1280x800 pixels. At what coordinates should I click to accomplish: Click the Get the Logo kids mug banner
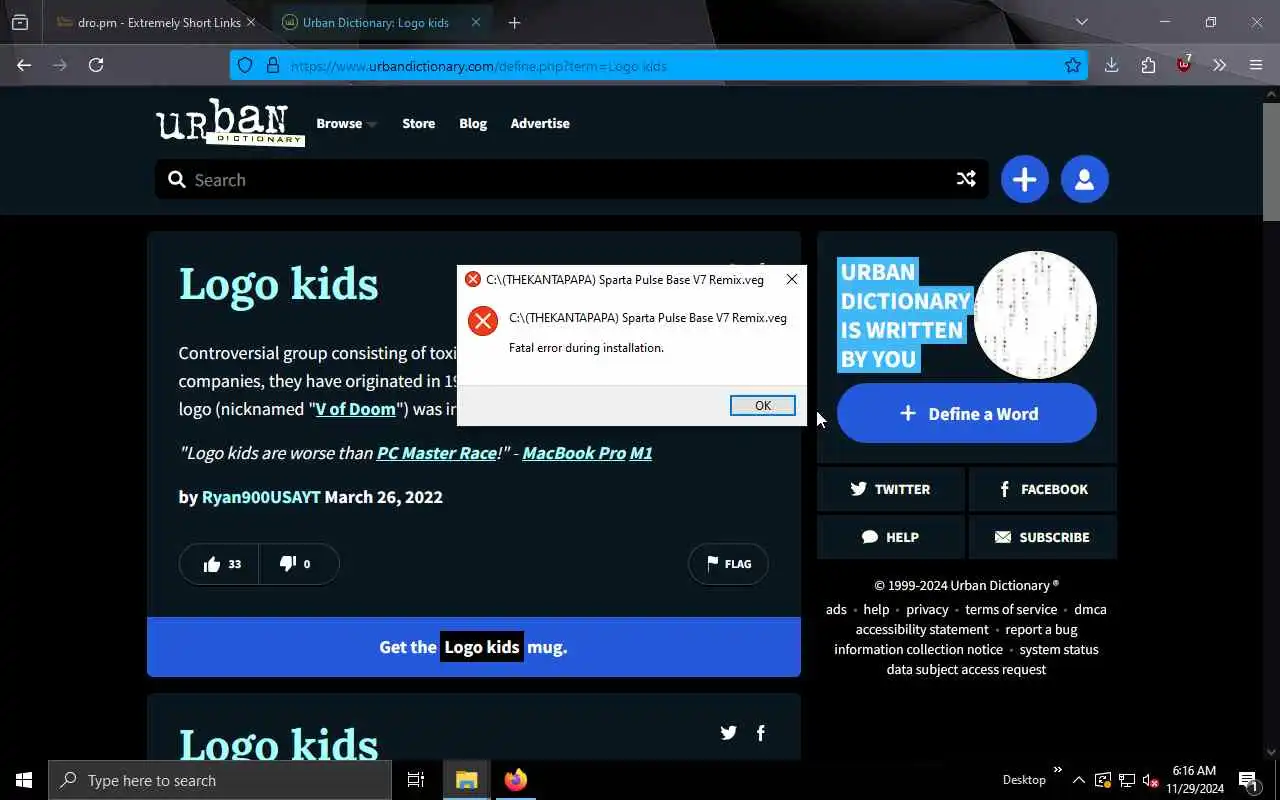pyautogui.click(x=474, y=647)
